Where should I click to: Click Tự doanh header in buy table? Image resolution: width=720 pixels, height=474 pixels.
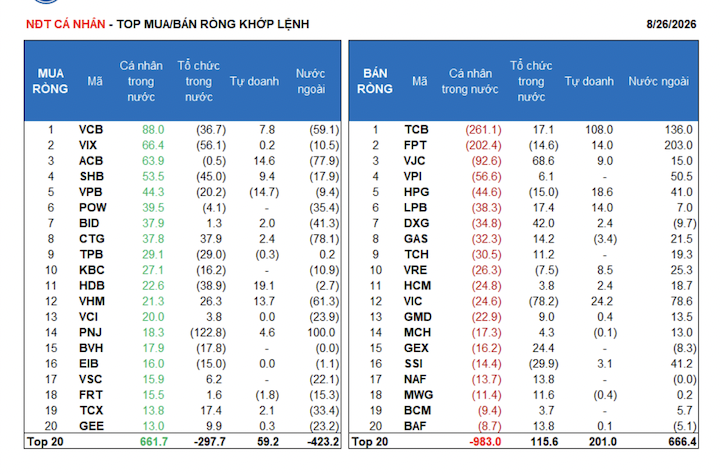point(254,81)
